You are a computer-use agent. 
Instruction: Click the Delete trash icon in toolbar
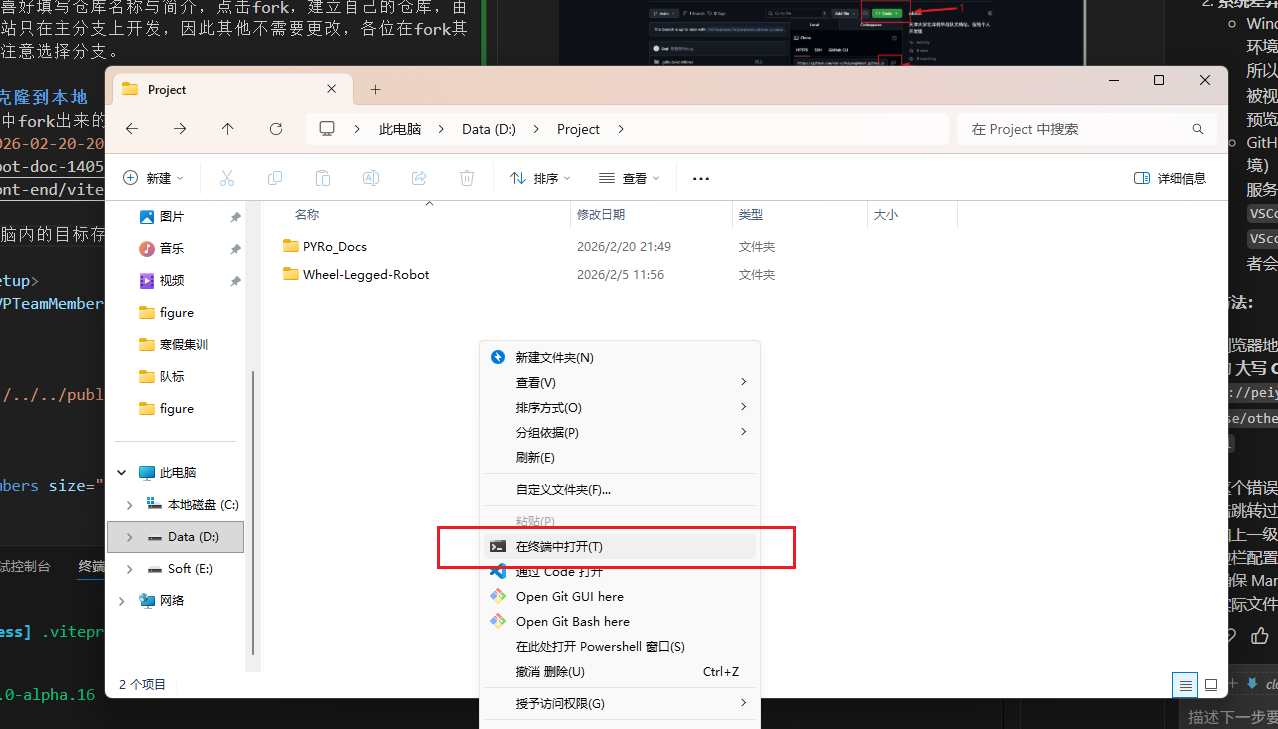point(467,178)
